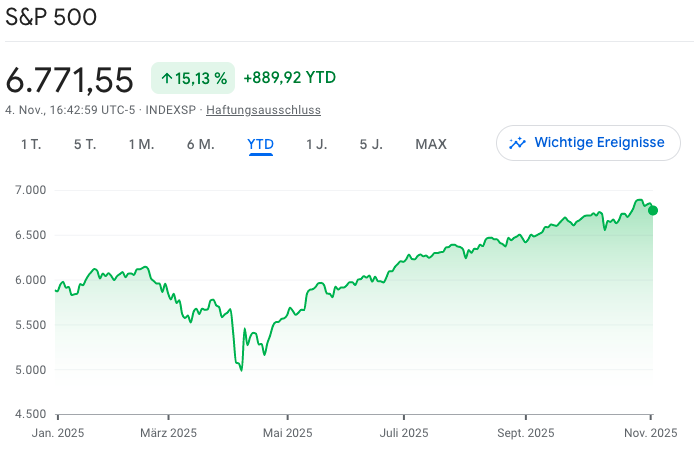Open the Haftungsausschluss link
The width and height of the screenshot is (694, 452).
coord(263,110)
